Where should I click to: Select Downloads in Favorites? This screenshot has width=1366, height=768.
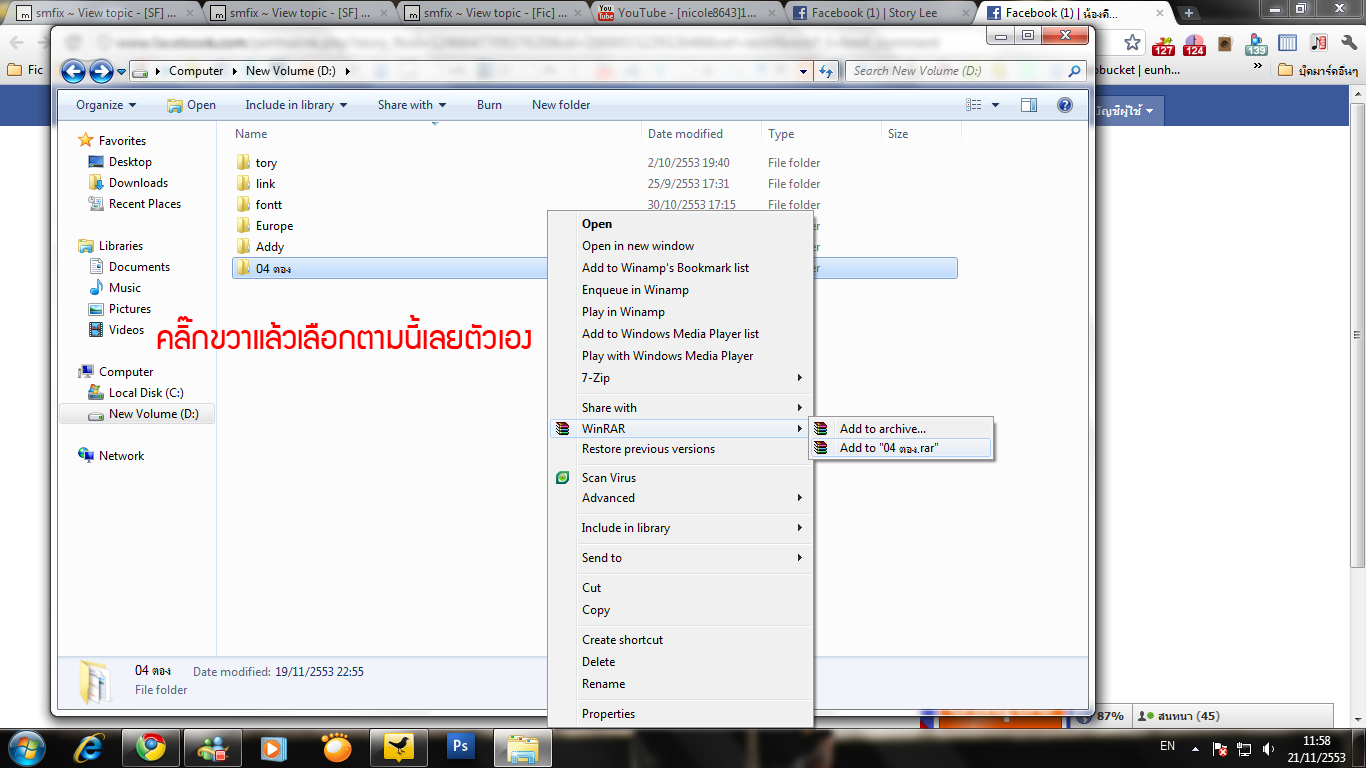138,183
